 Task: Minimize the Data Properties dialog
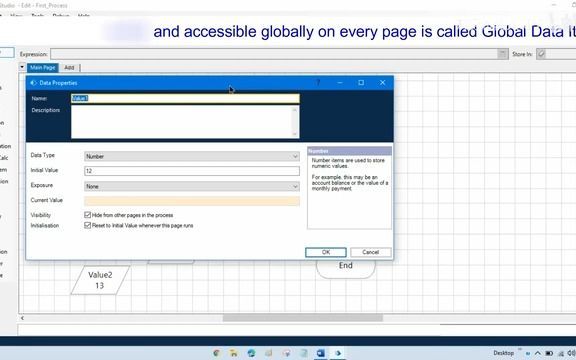[x=340, y=83]
